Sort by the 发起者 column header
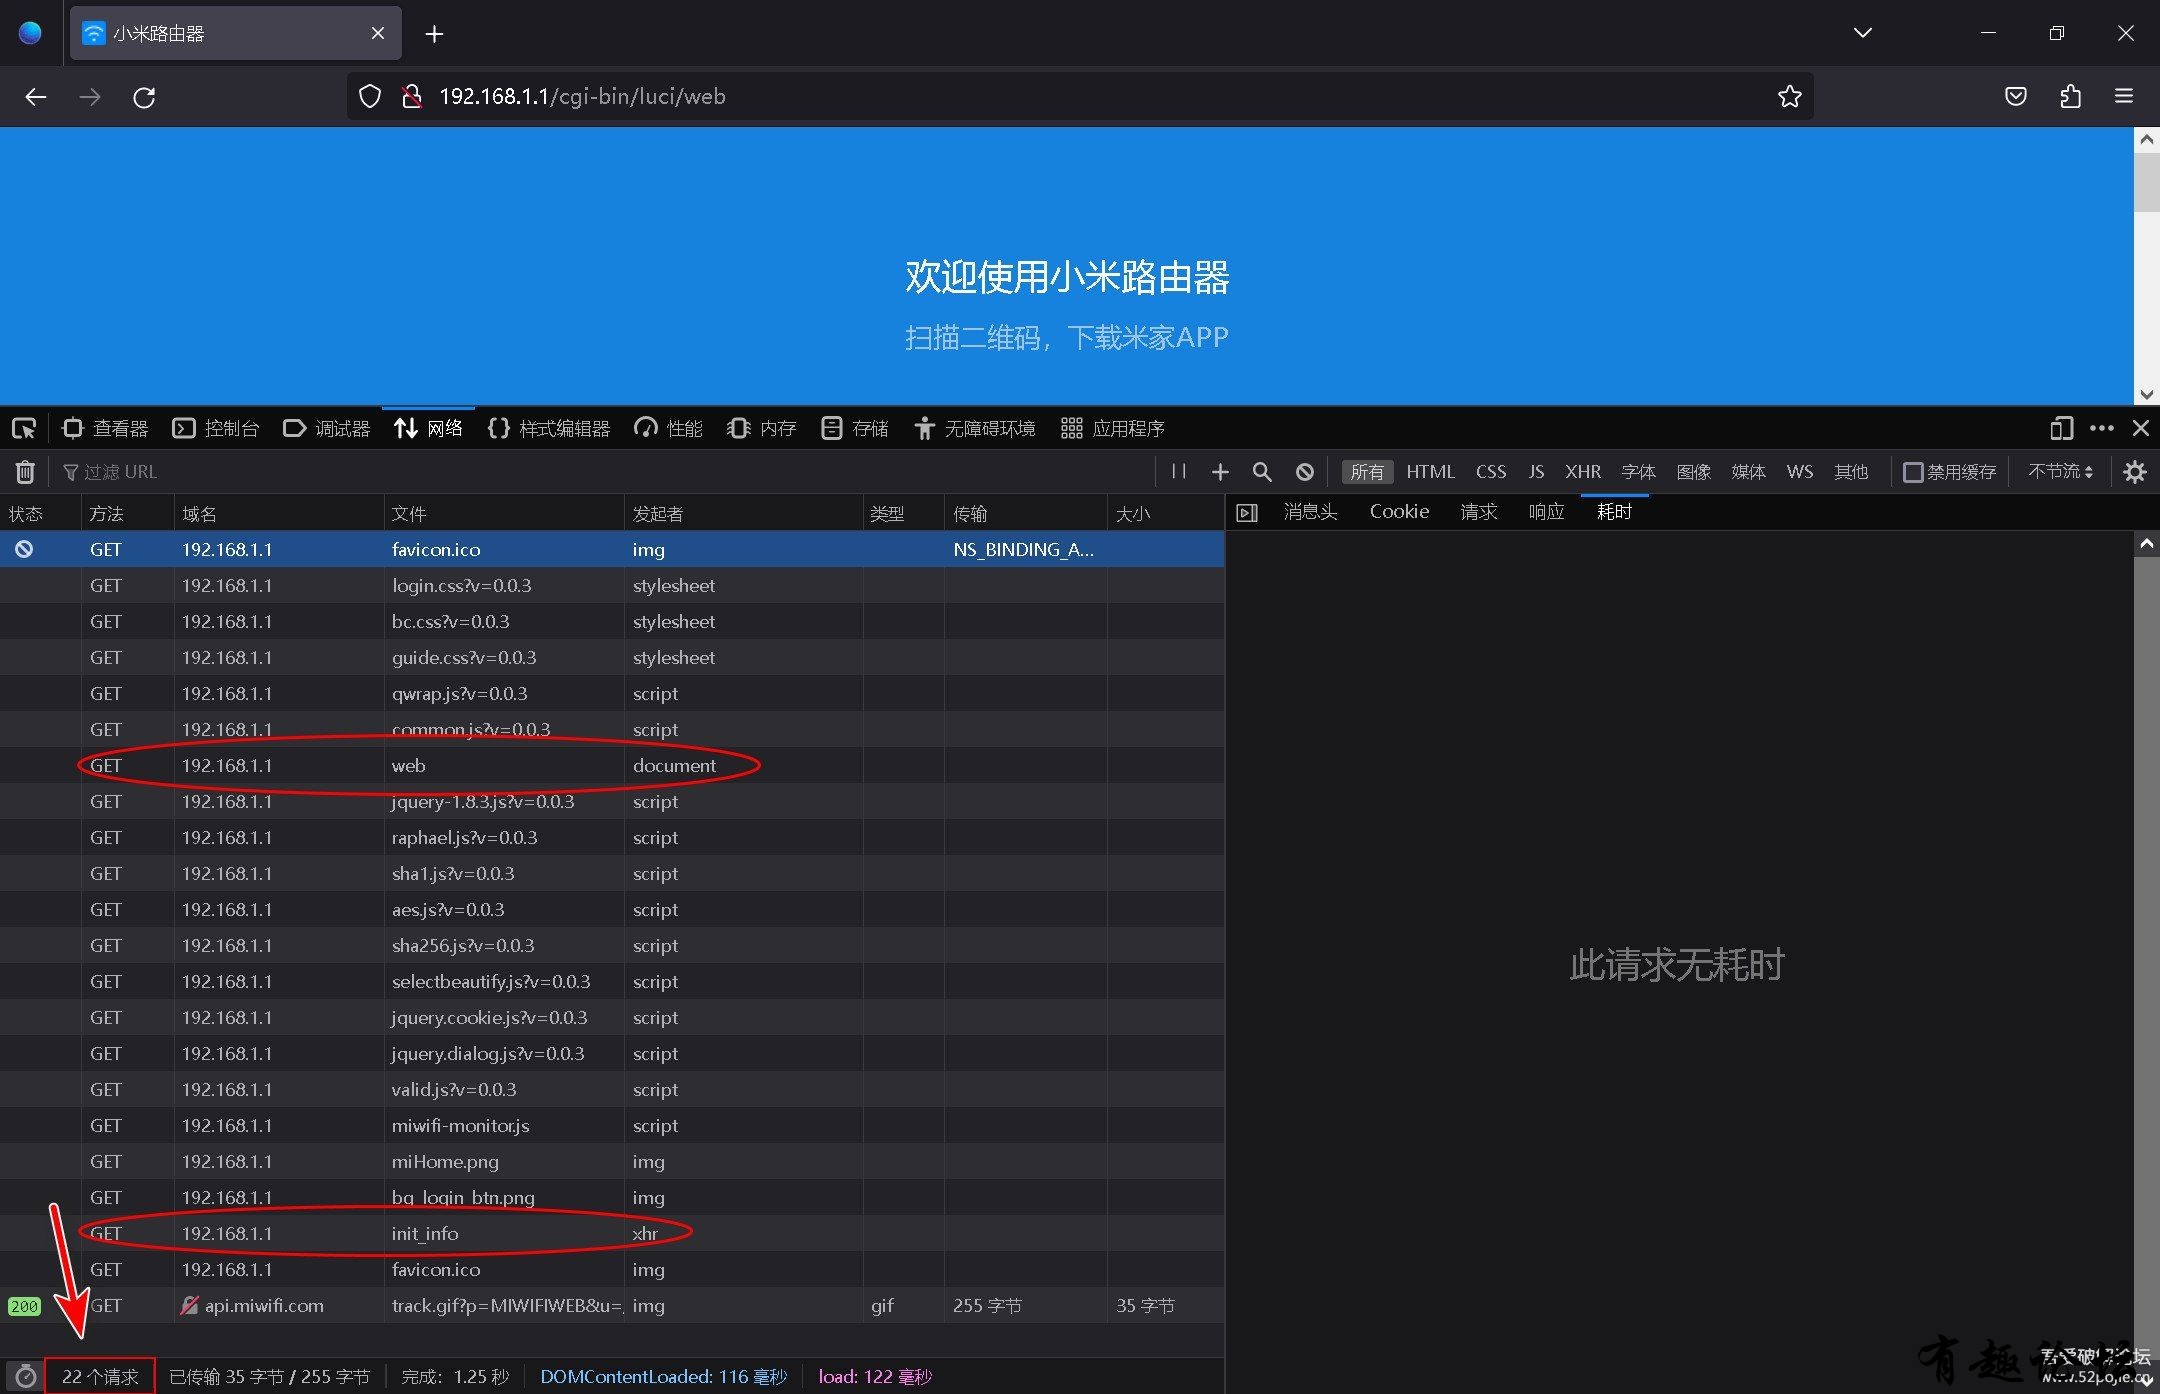Viewport: 2160px width, 1394px height. 744,513
